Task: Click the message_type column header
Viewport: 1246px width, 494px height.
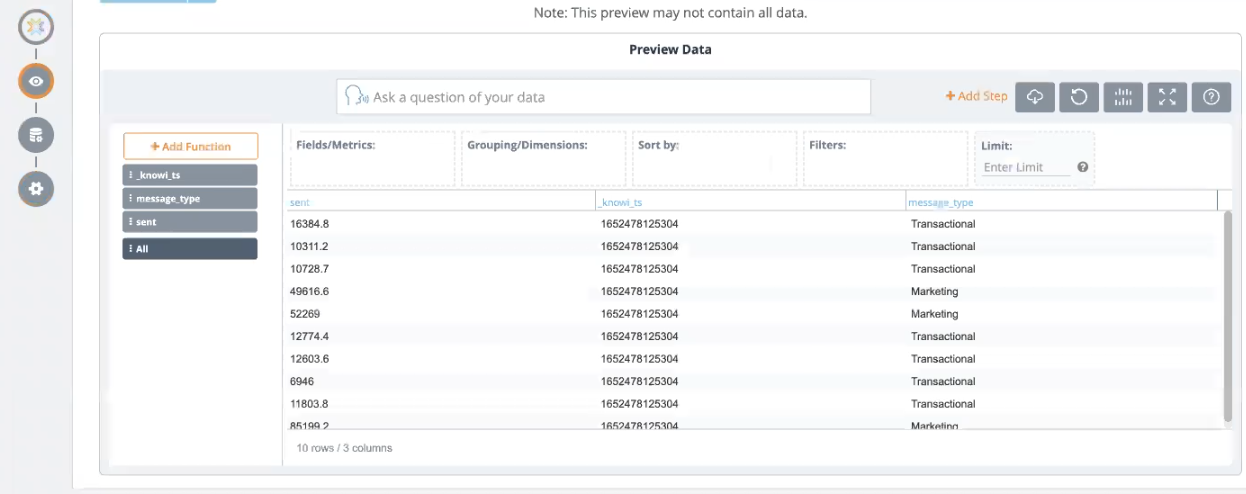Action: click(940, 203)
